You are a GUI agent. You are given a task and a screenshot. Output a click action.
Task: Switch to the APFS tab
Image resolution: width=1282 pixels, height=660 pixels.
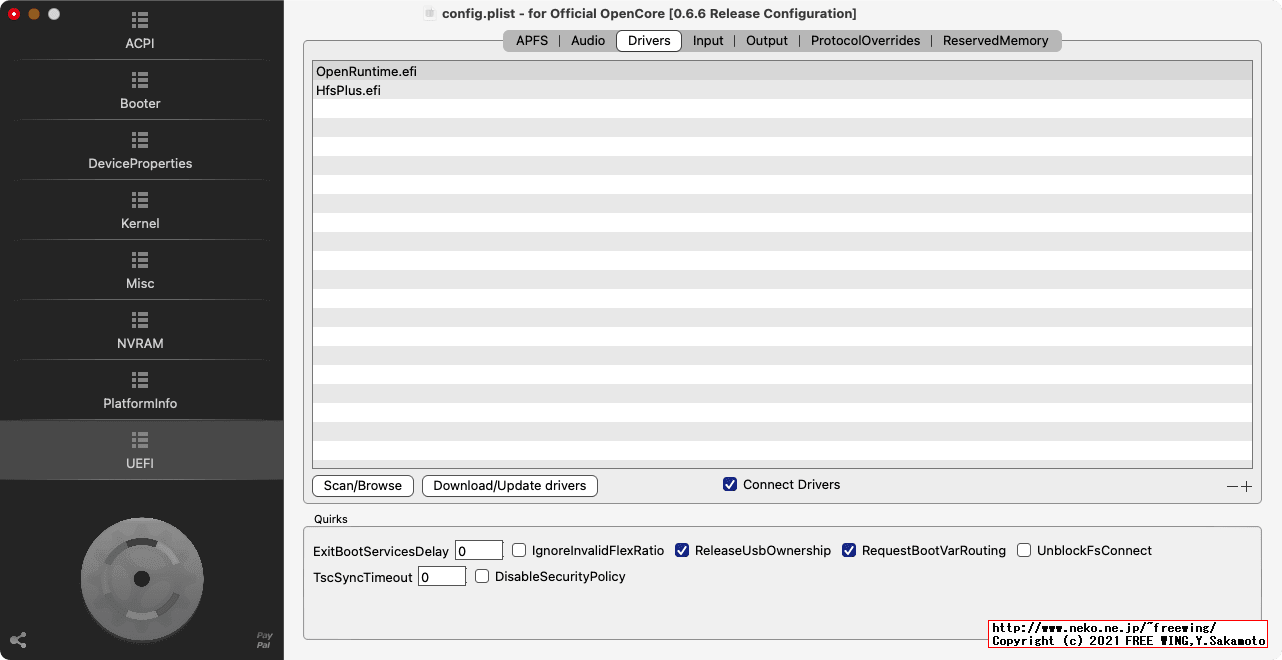point(531,40)
